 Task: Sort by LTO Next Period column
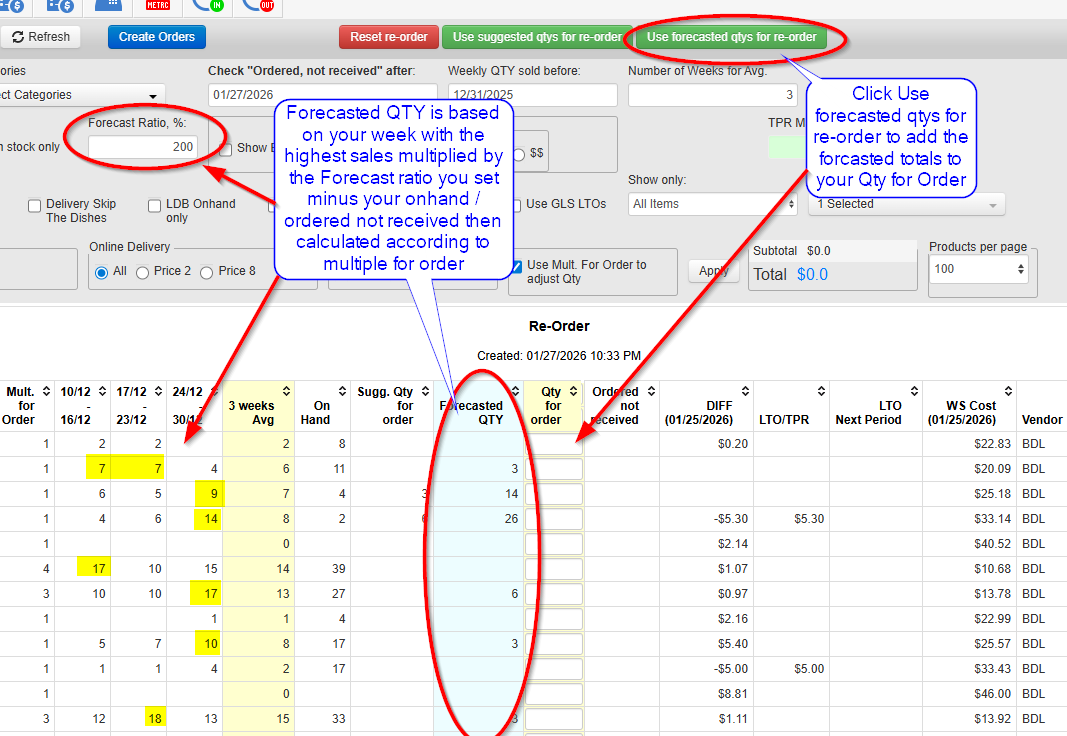914,391
